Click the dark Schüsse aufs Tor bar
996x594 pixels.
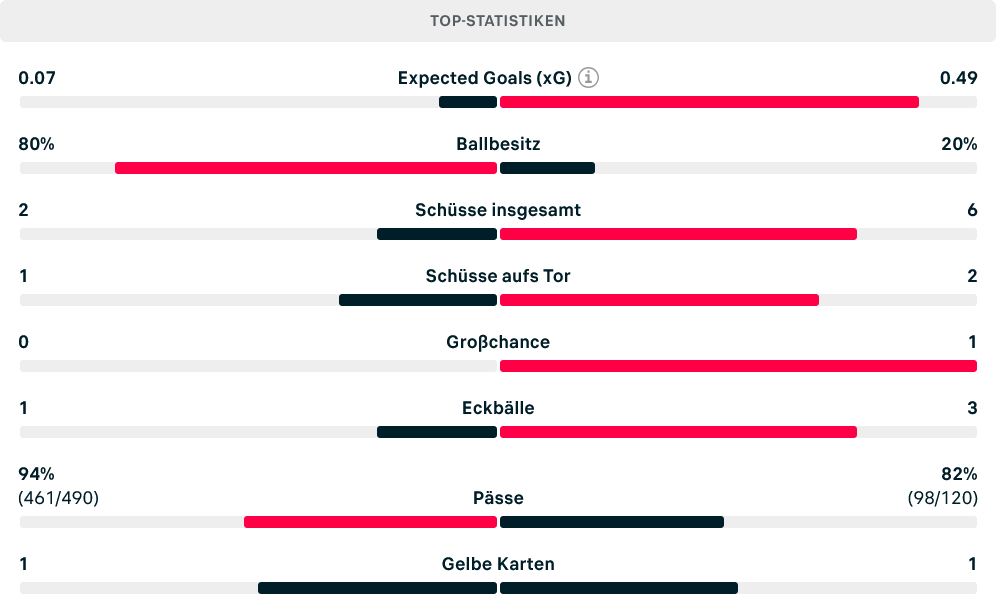point(418,300)
